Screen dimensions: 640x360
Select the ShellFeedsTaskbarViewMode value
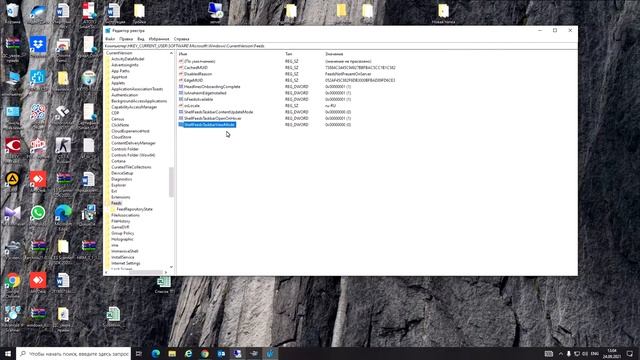(x=209, y=124)
